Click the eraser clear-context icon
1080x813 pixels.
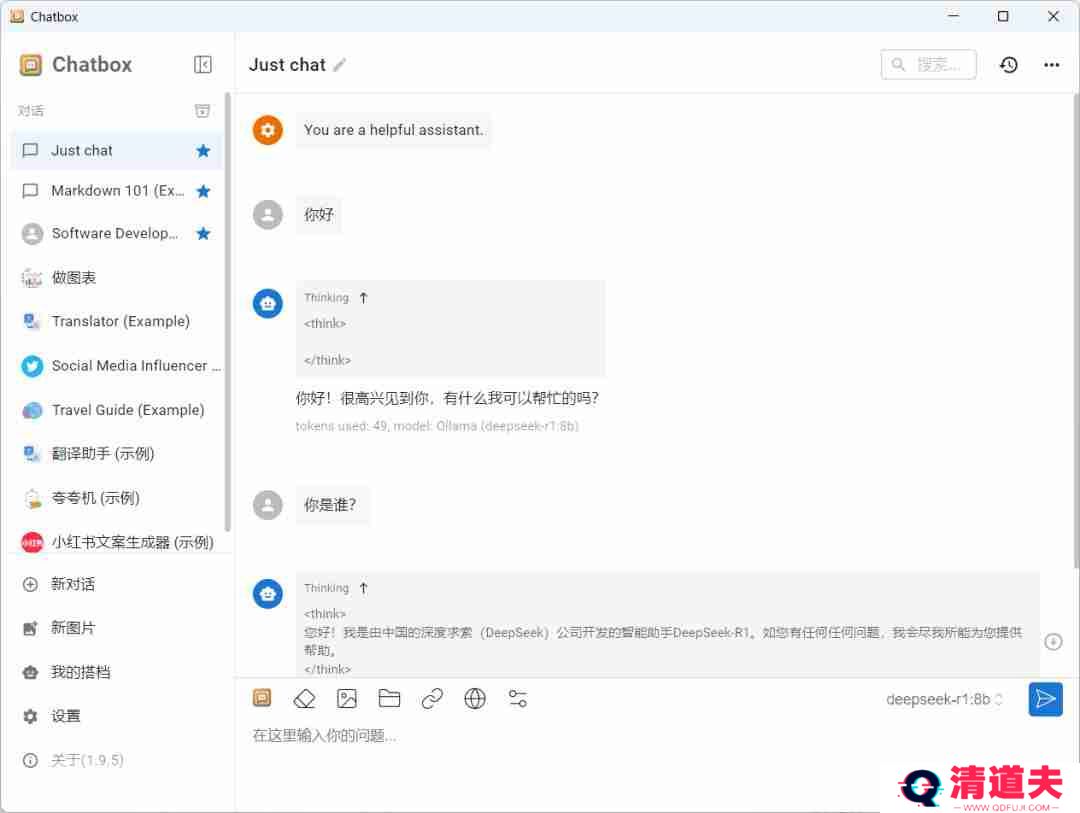[304, 699]
